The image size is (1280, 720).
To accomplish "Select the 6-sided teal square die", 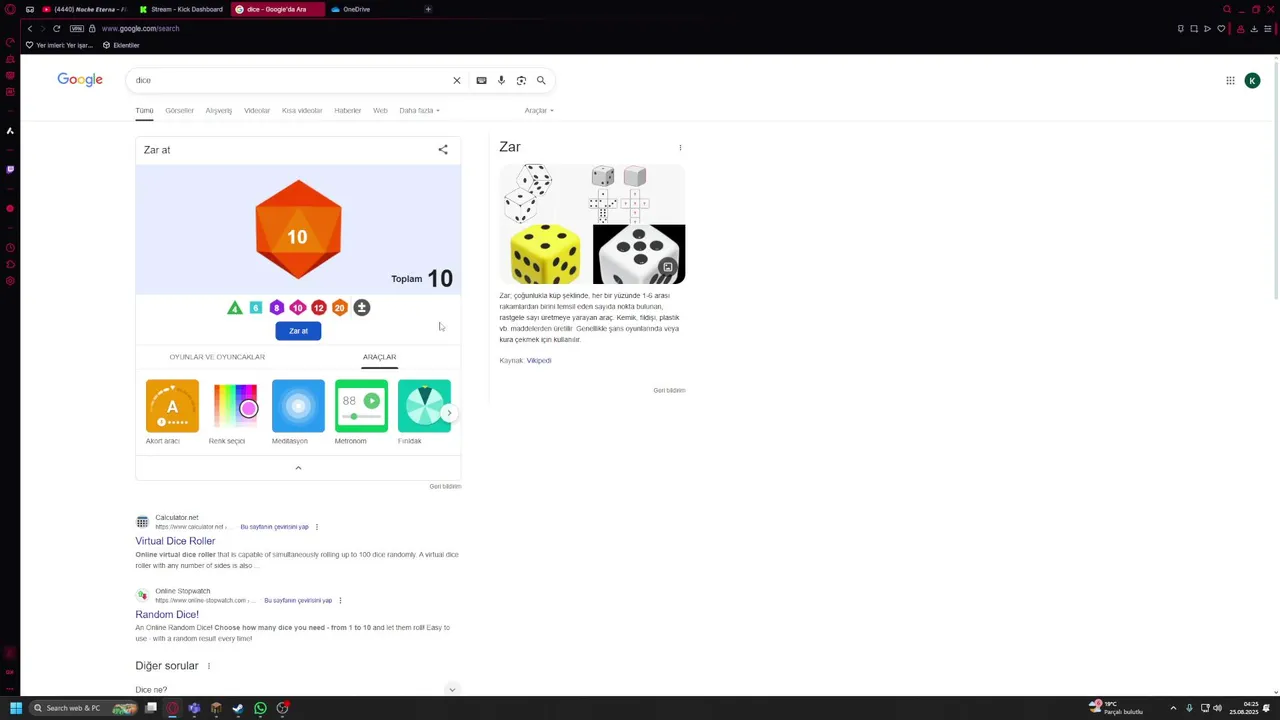I will pos(256,308).
